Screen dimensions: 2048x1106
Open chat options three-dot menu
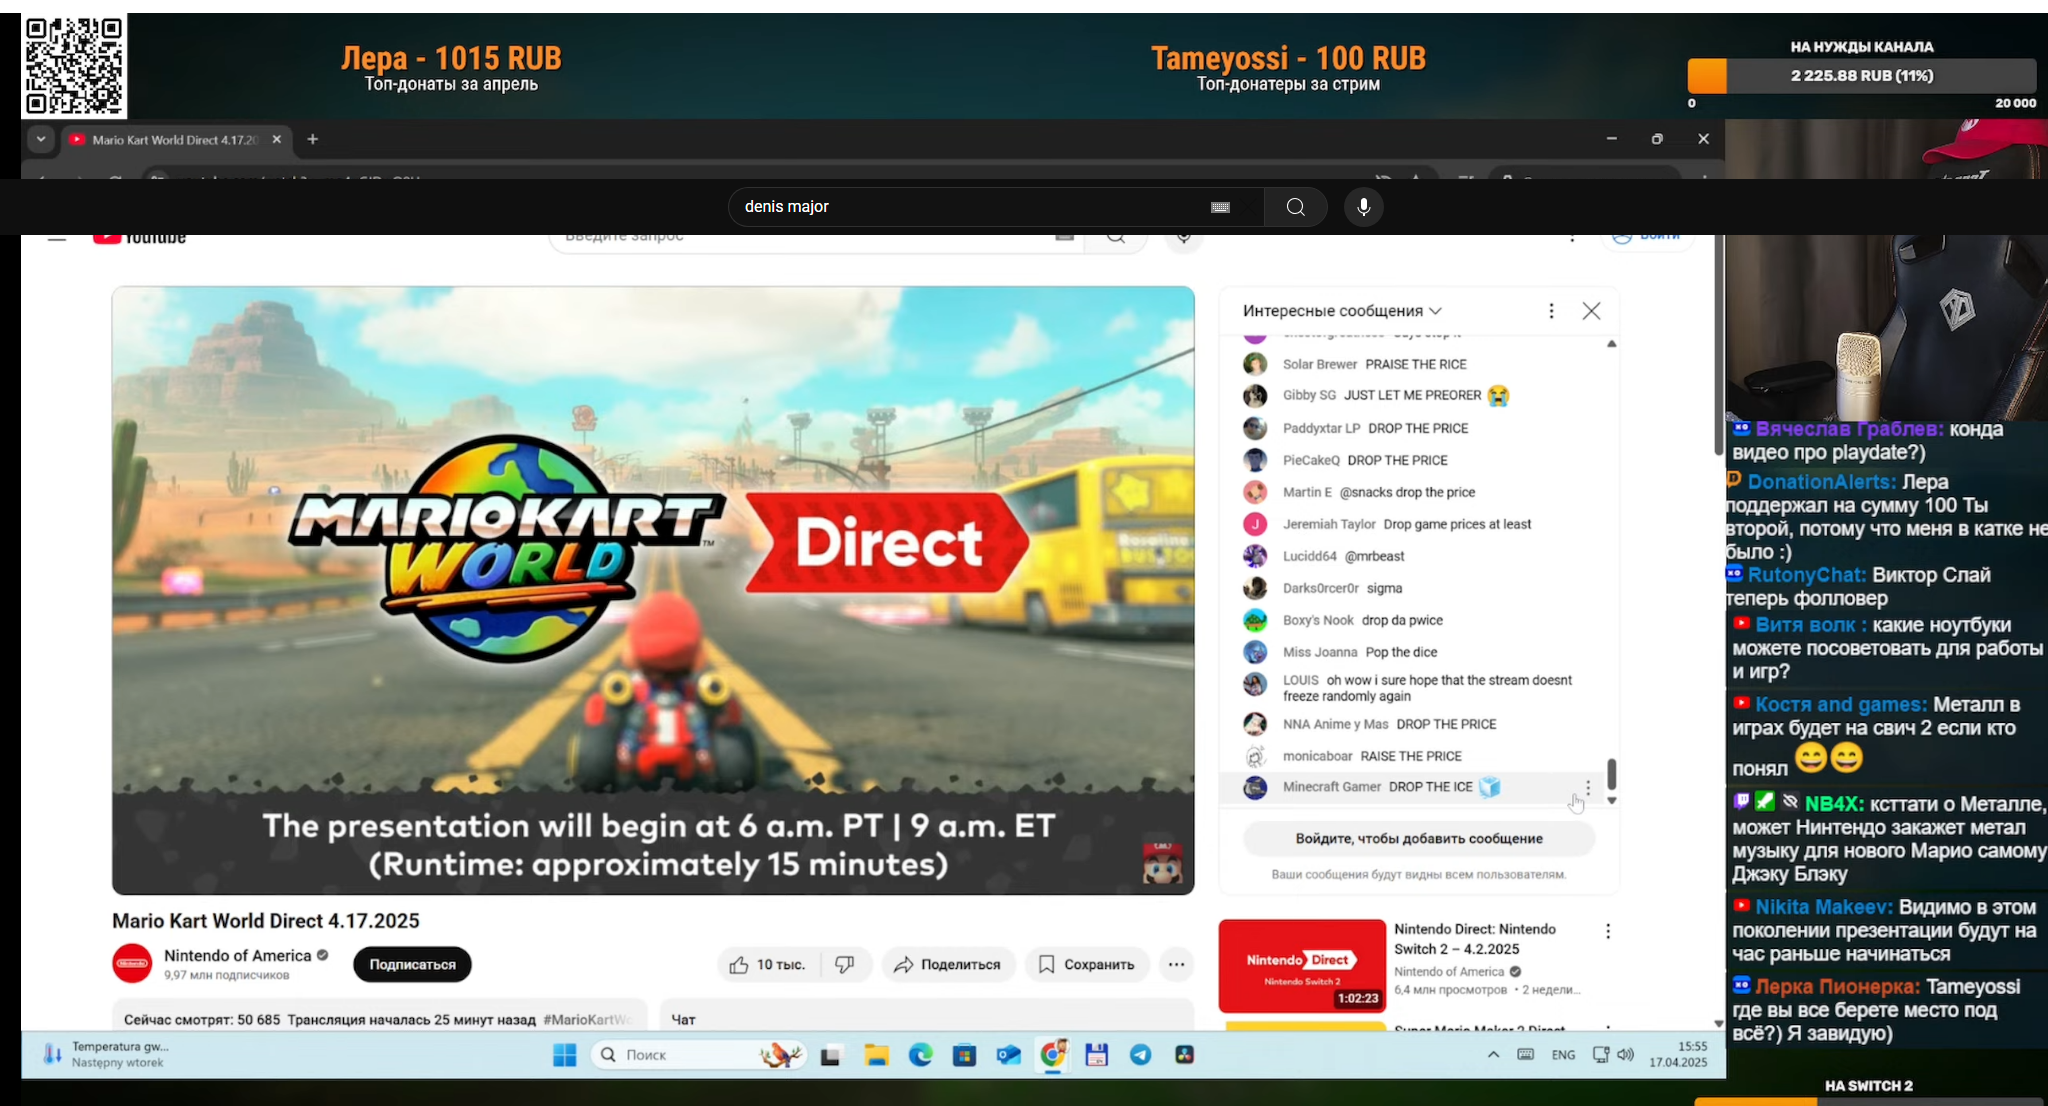coord(1551,311)
